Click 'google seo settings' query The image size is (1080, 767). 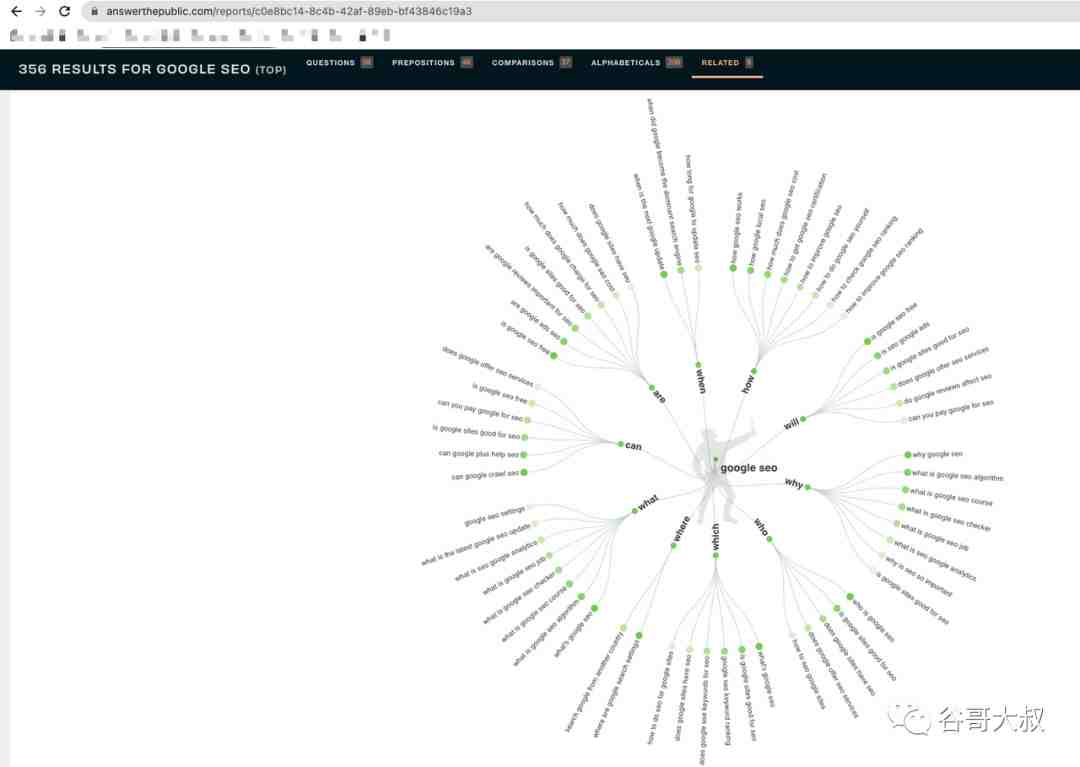(x=495, y=517)
